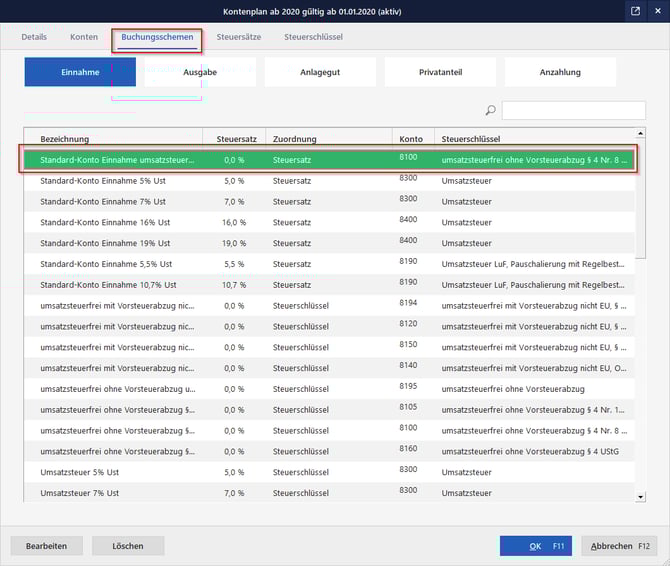Click the pop-out window icon in title bar
The height and width of the screenshot is (566, 670).
tap(635, 11)
